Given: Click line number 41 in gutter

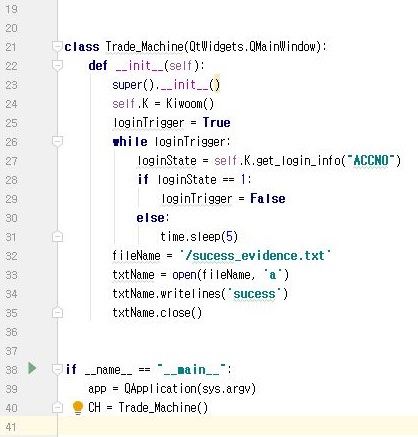Looking at the screenshot, I should click(11, 427).
